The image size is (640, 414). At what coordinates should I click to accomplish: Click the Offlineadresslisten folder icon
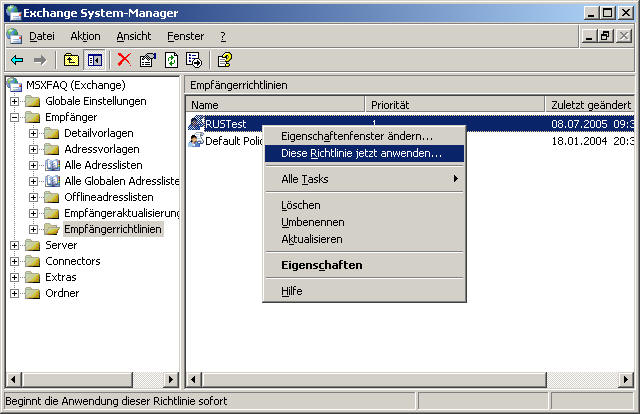[51, 197]
